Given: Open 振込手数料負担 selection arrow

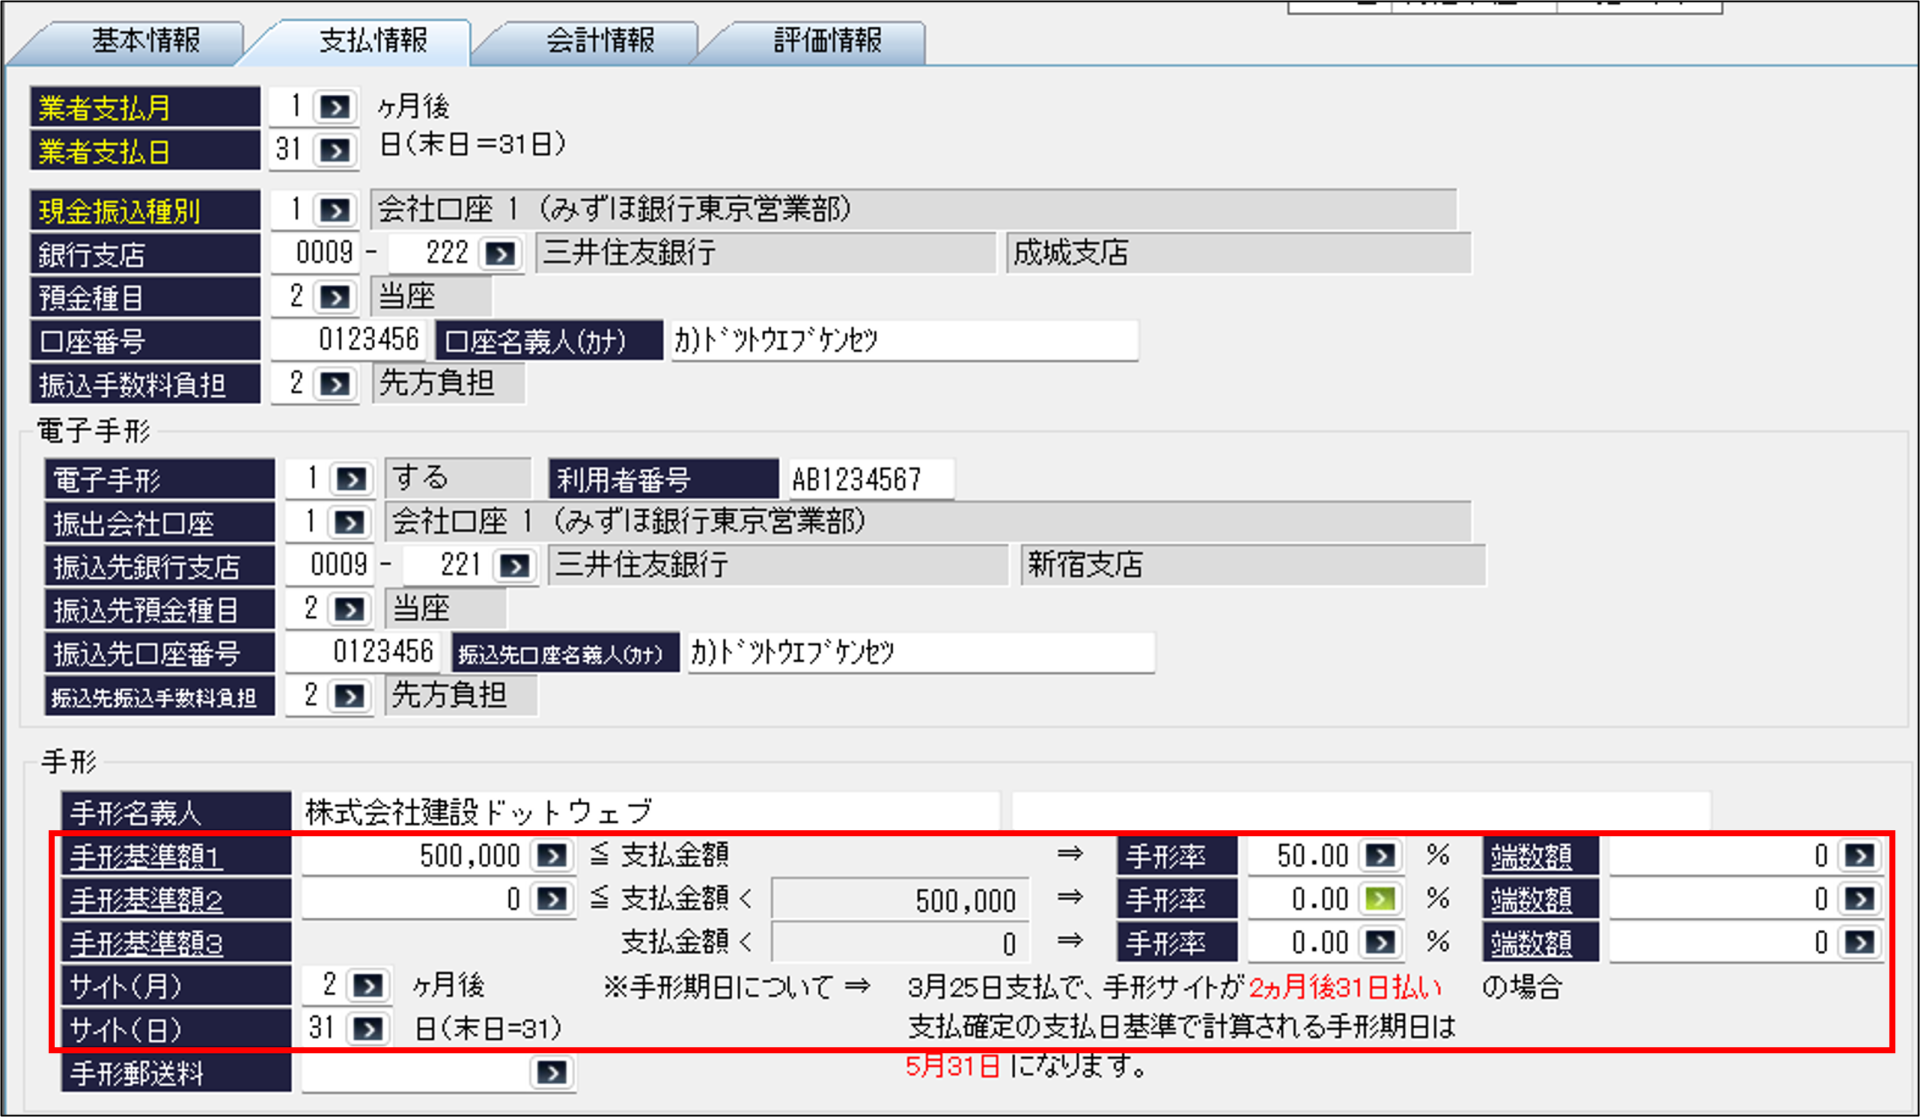Looking at the screenshot, I should (x=335, y=384).
